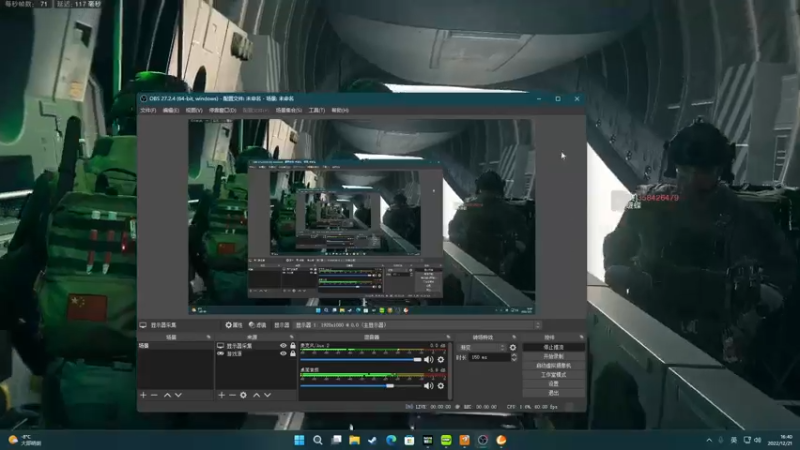Add a new source with the plus icon

221,395
